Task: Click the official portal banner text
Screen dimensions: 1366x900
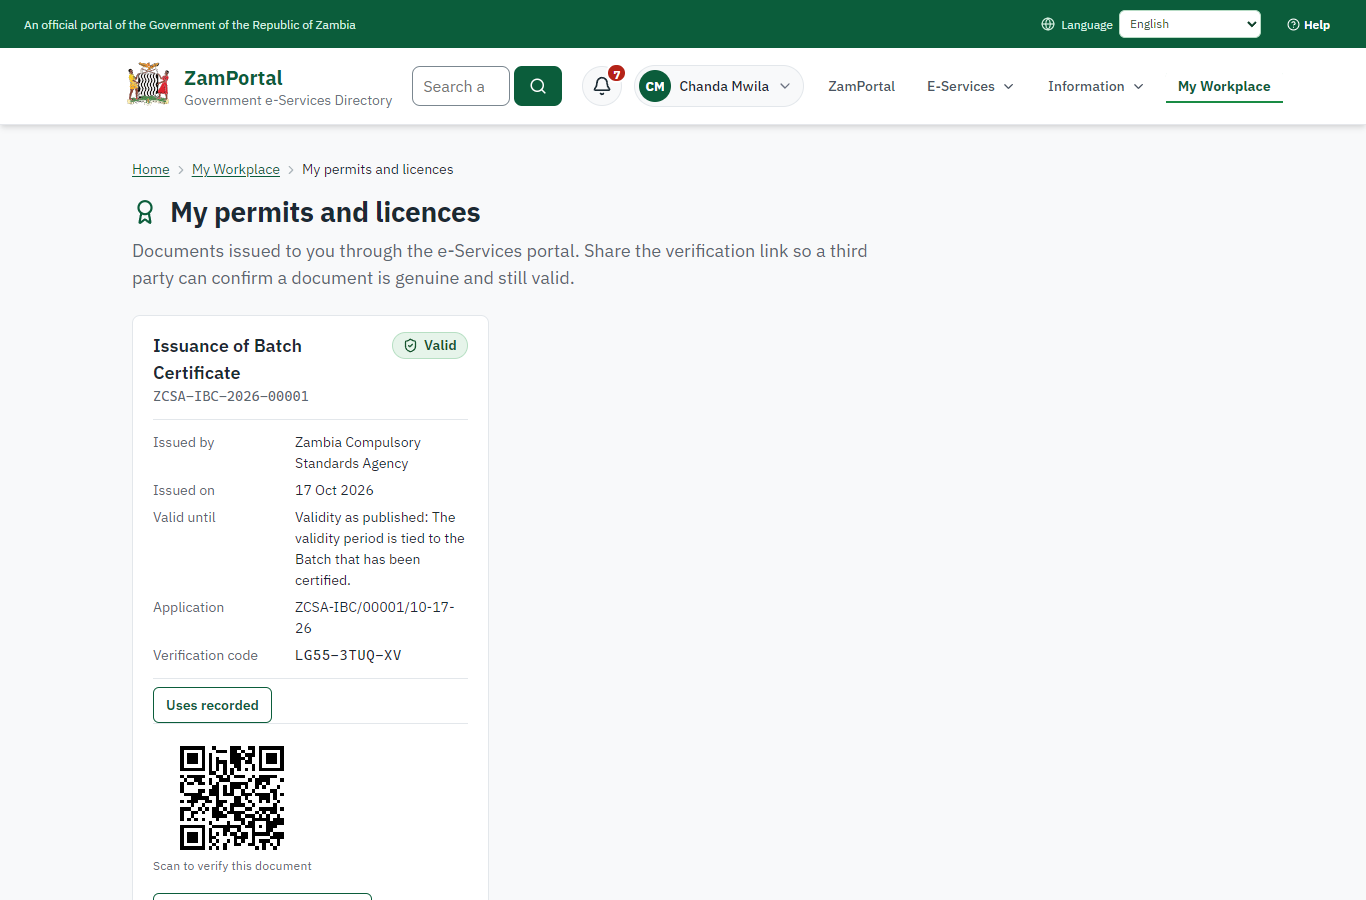Action: pyautogui.click(x=190, y=24)
